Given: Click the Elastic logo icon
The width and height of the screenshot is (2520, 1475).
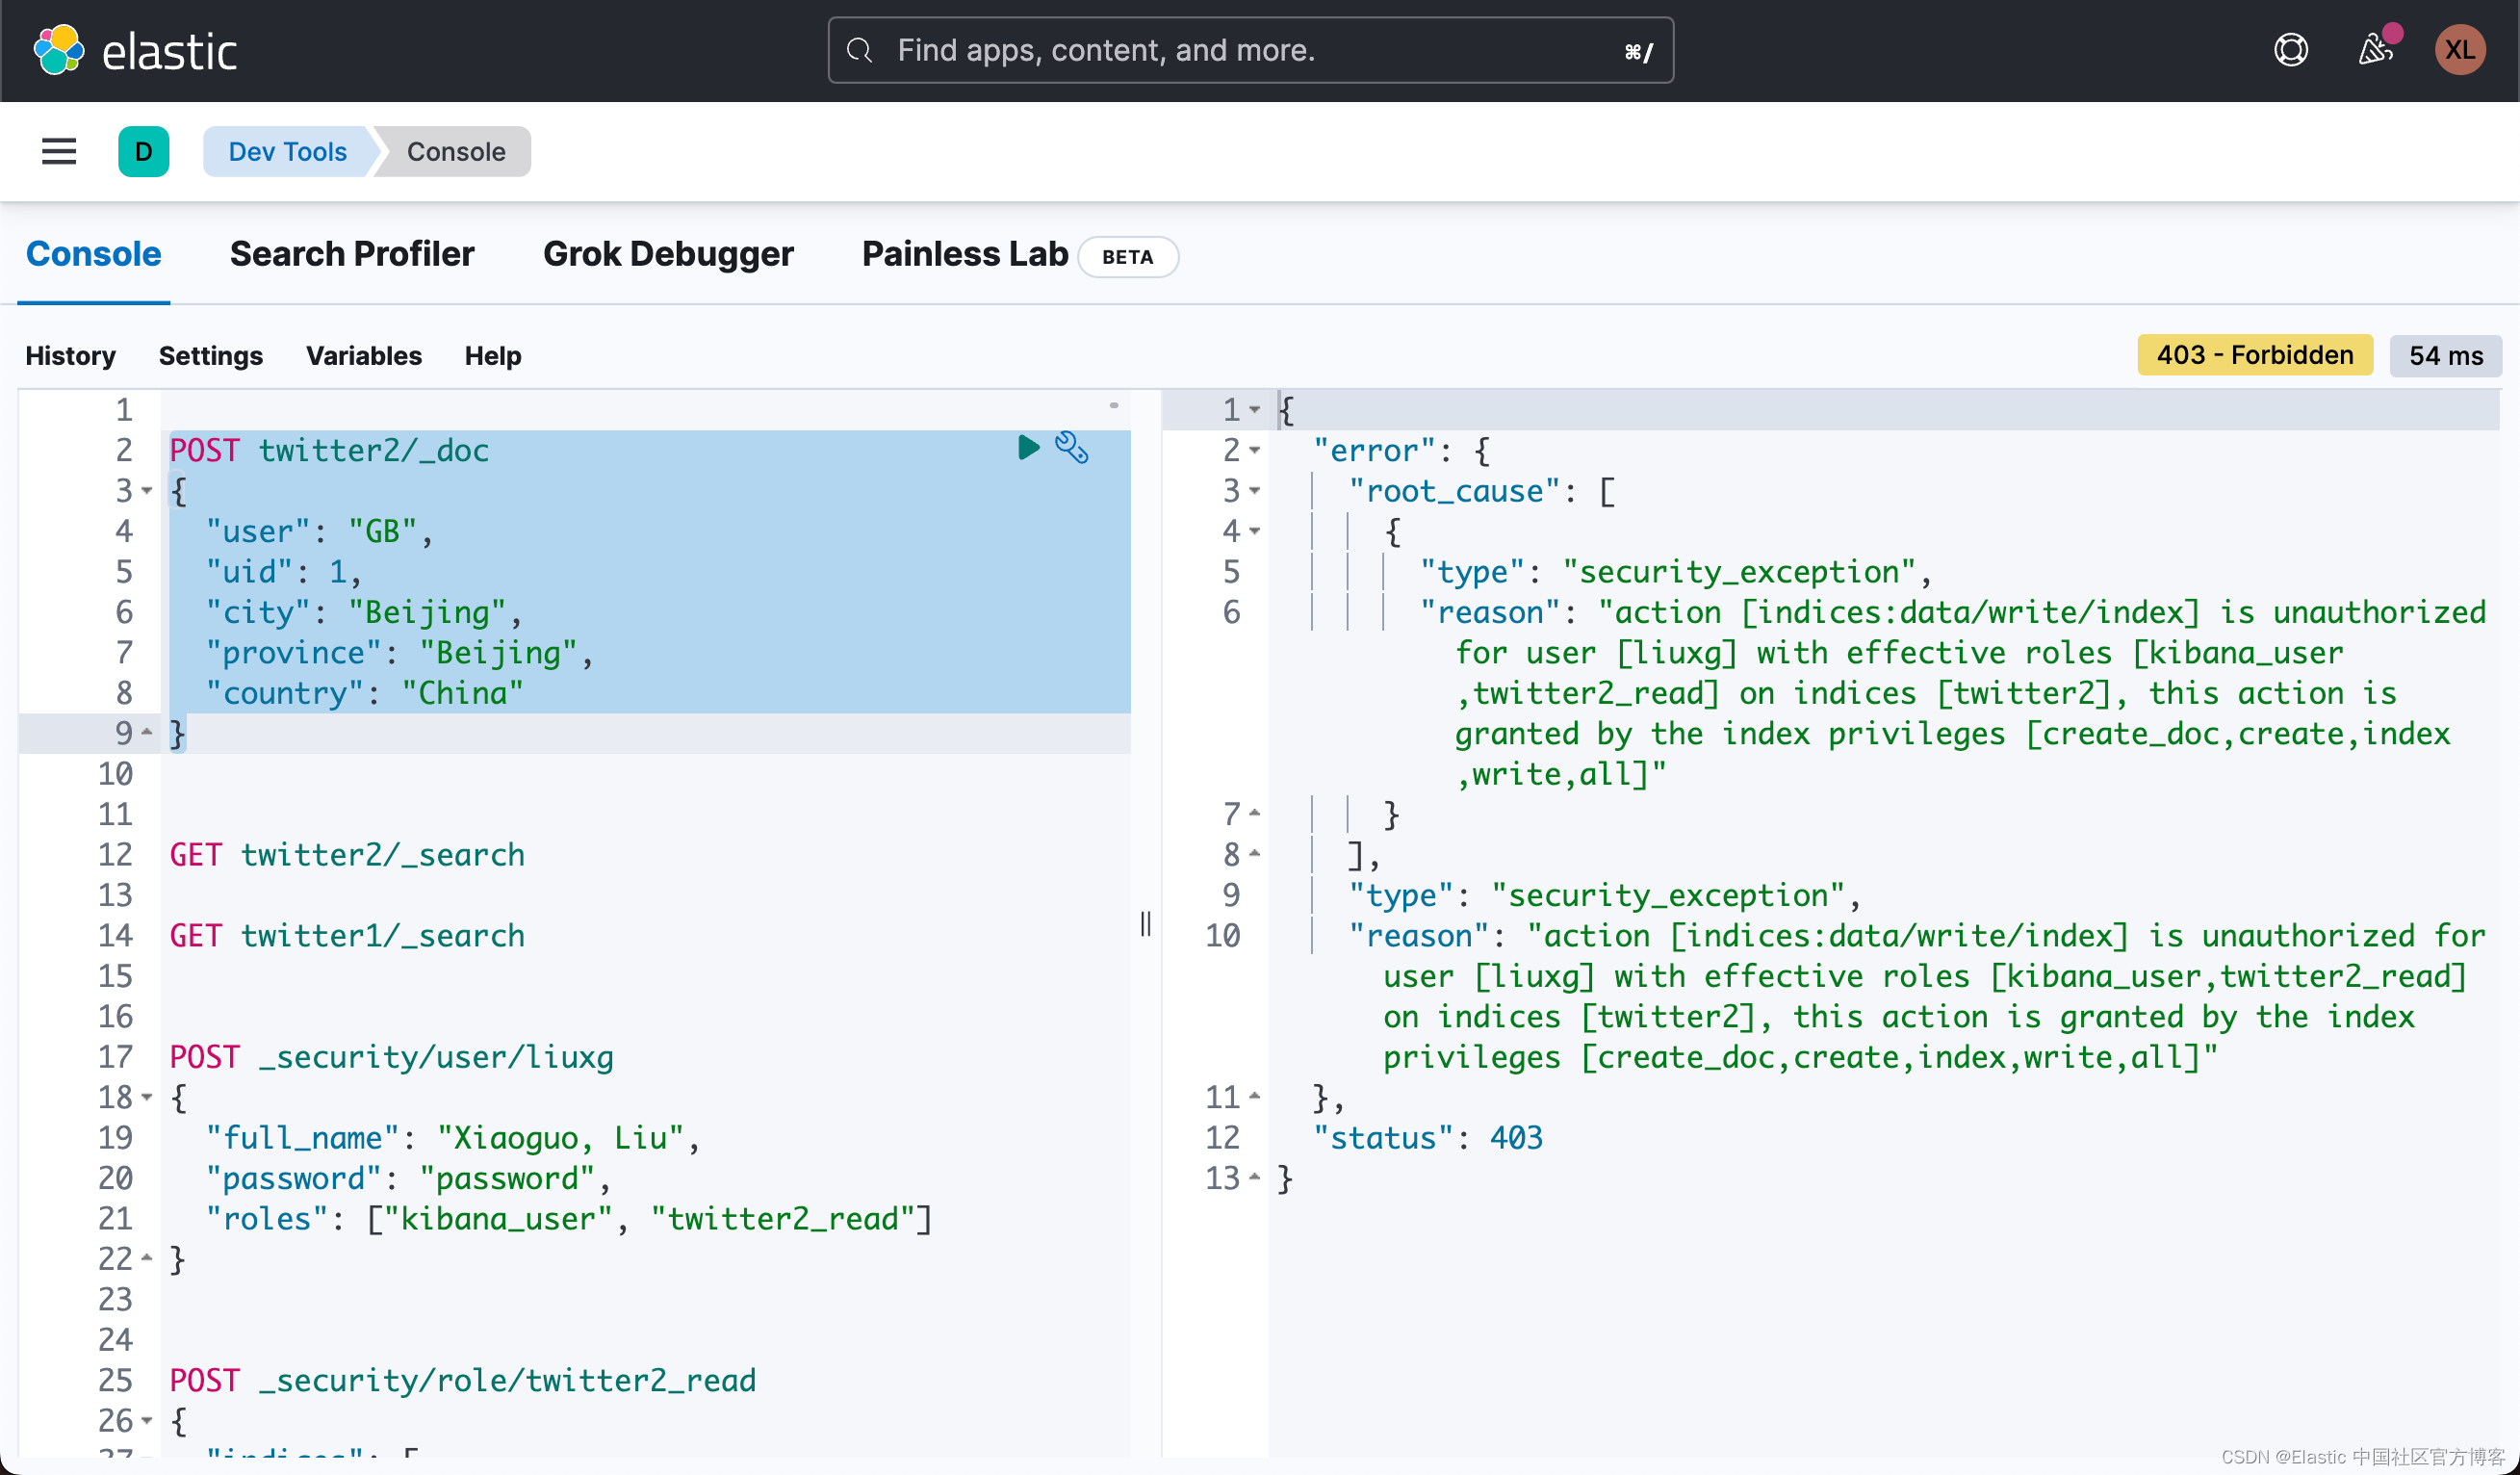Looking at the screenshot, I should tap(59, 50).
